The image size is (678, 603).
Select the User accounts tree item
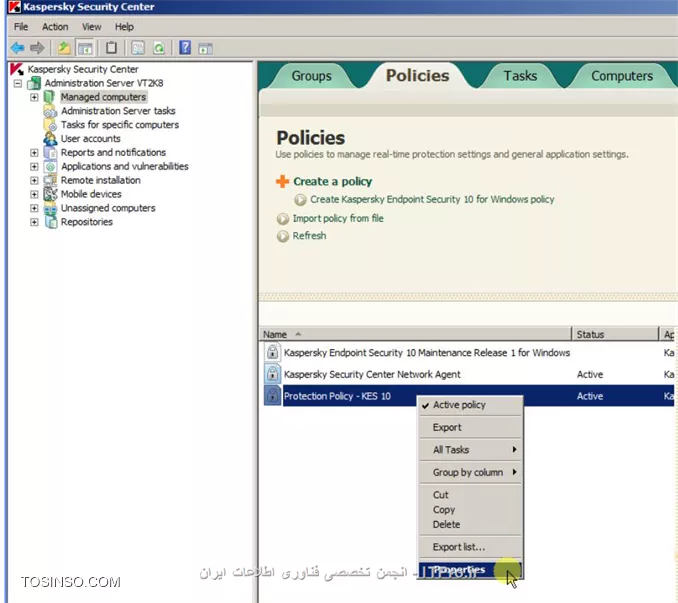pyautogui.click(x=90, y=139)
